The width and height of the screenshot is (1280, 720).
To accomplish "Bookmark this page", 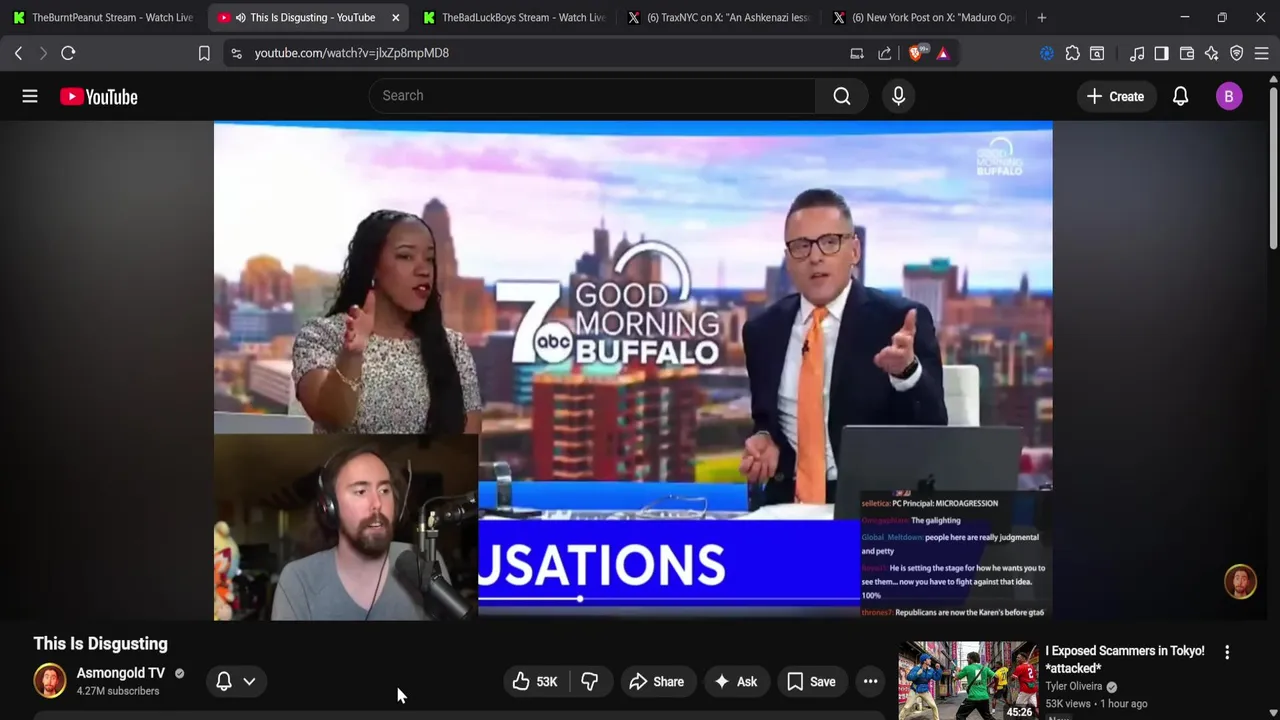I will 204,53.
